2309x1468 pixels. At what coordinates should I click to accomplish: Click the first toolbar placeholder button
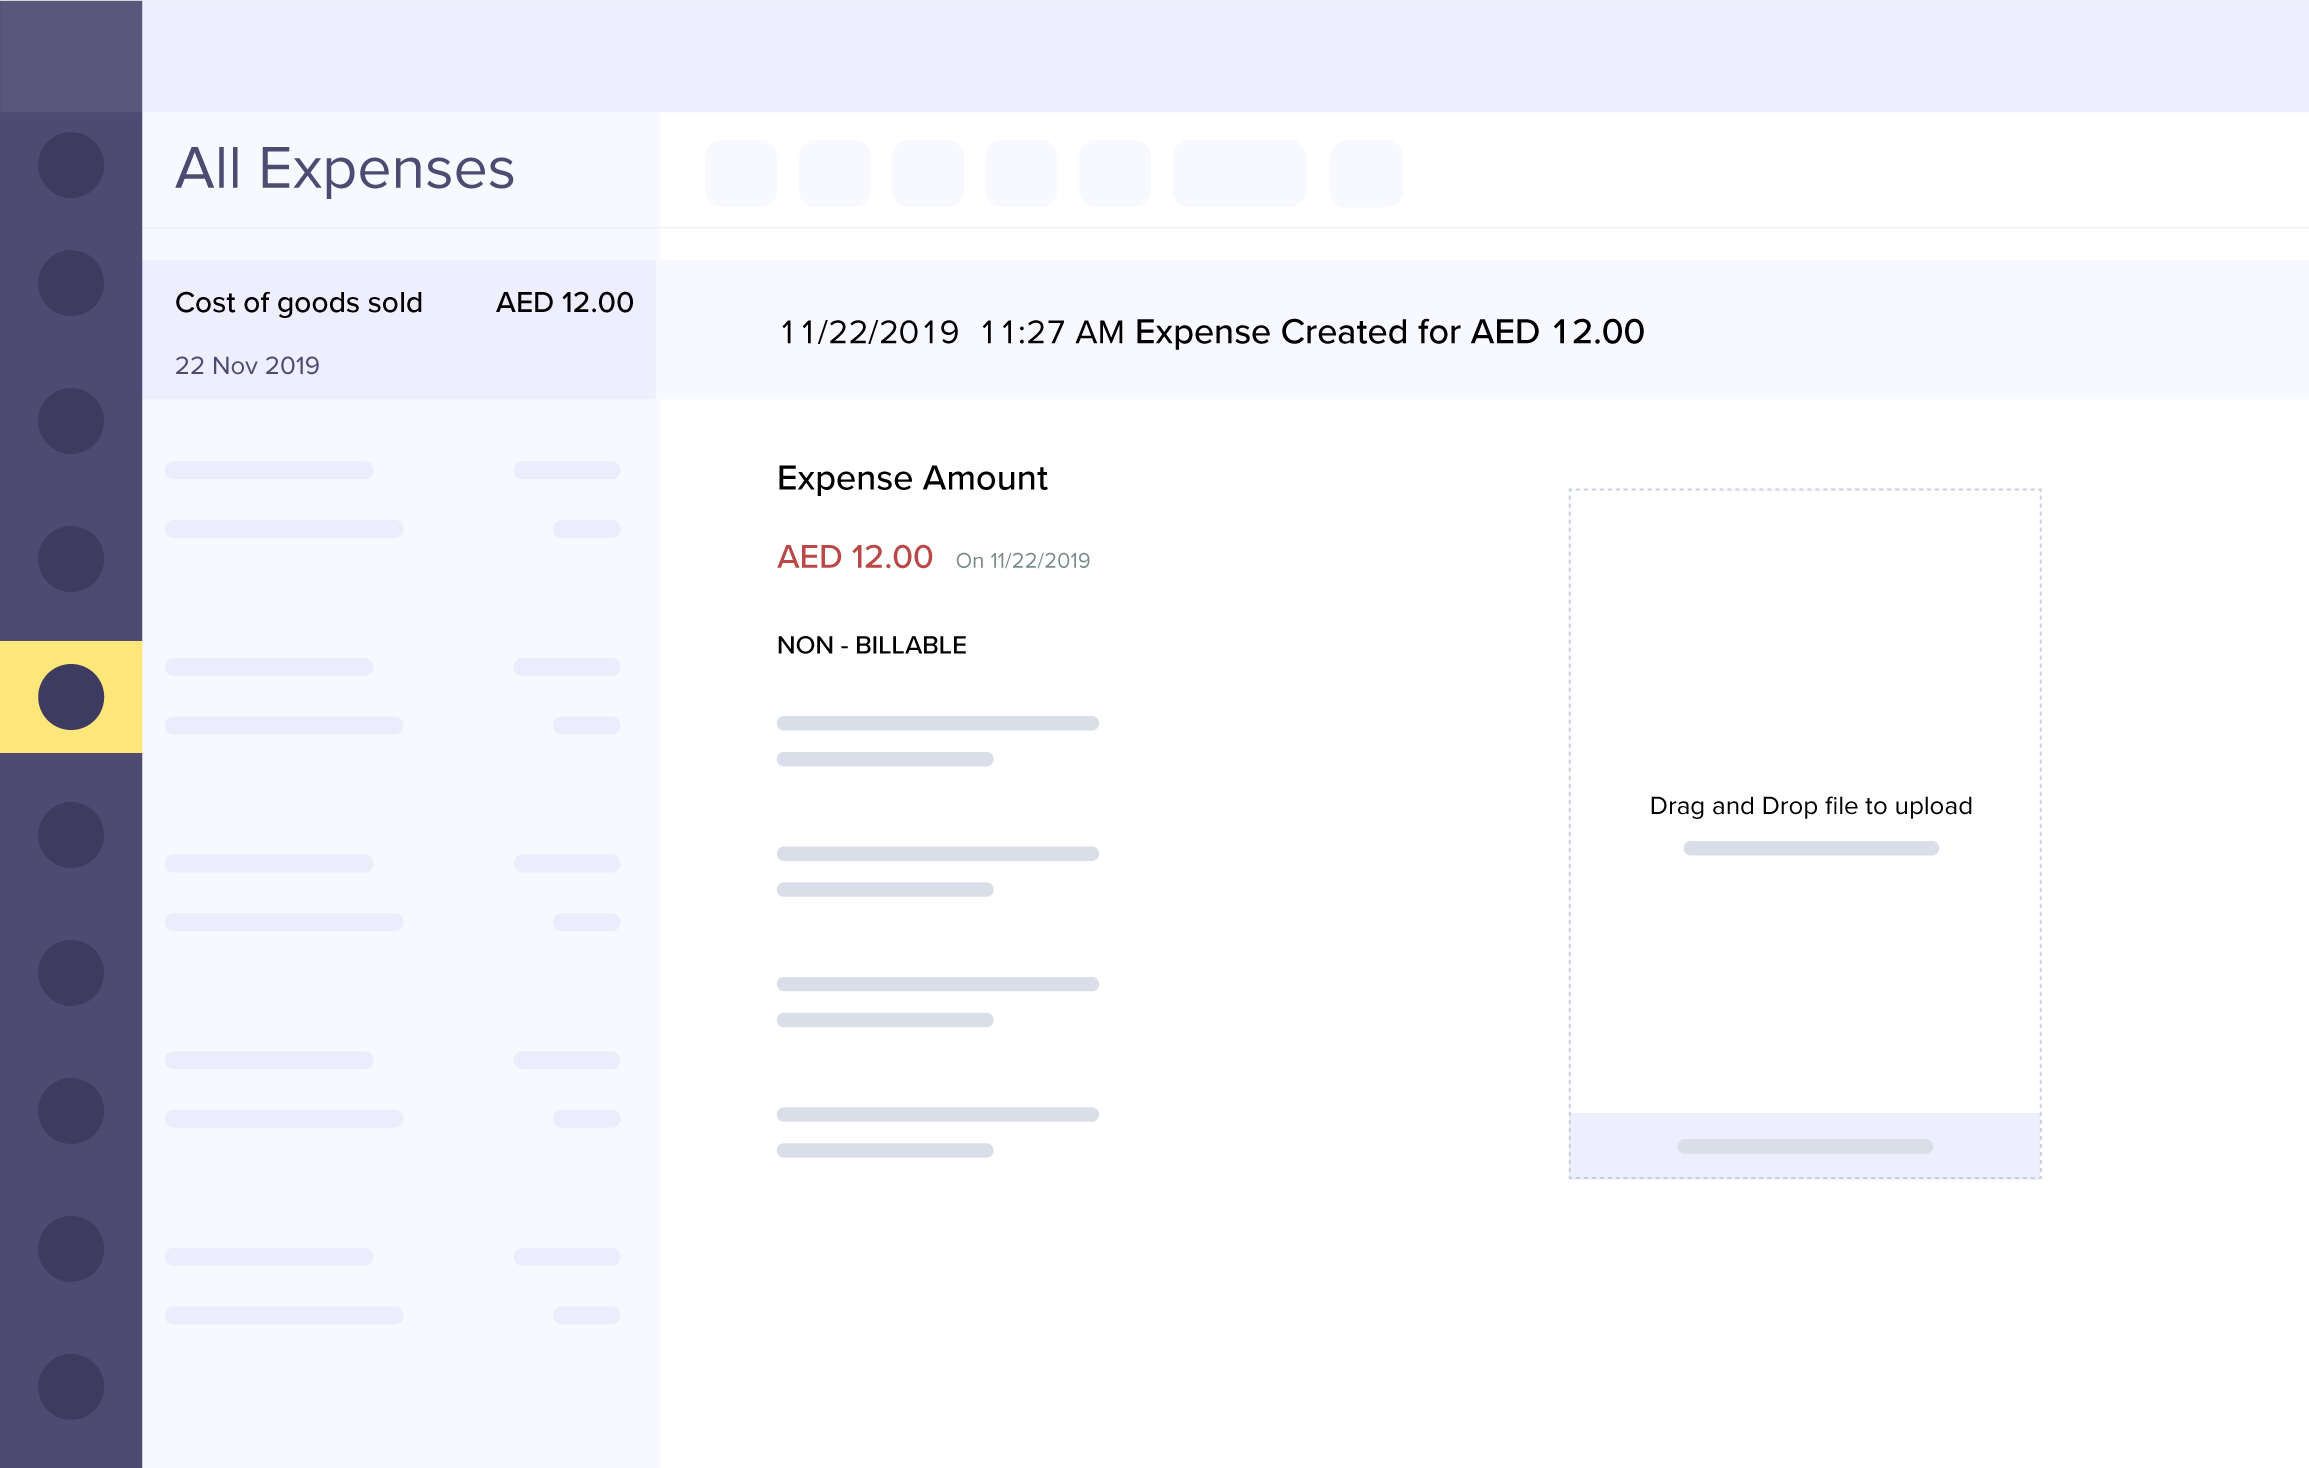741,174
